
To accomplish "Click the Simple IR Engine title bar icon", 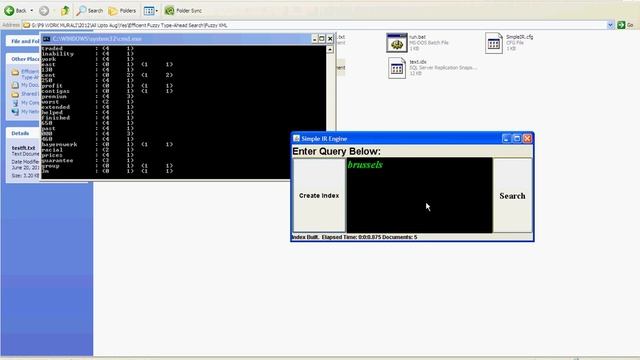I will pos(296,138).
